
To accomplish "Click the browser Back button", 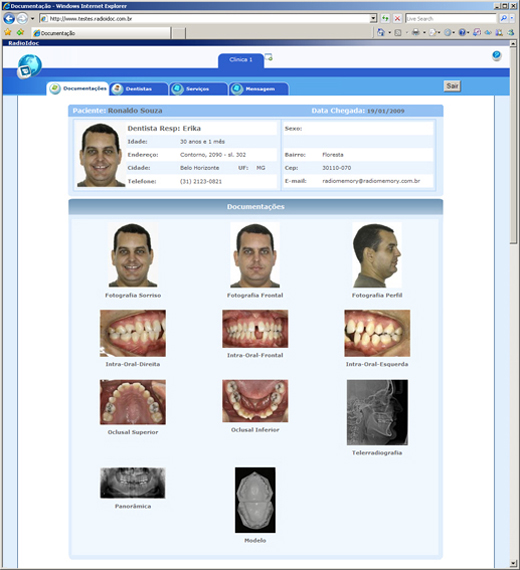I will click(9, 18).
